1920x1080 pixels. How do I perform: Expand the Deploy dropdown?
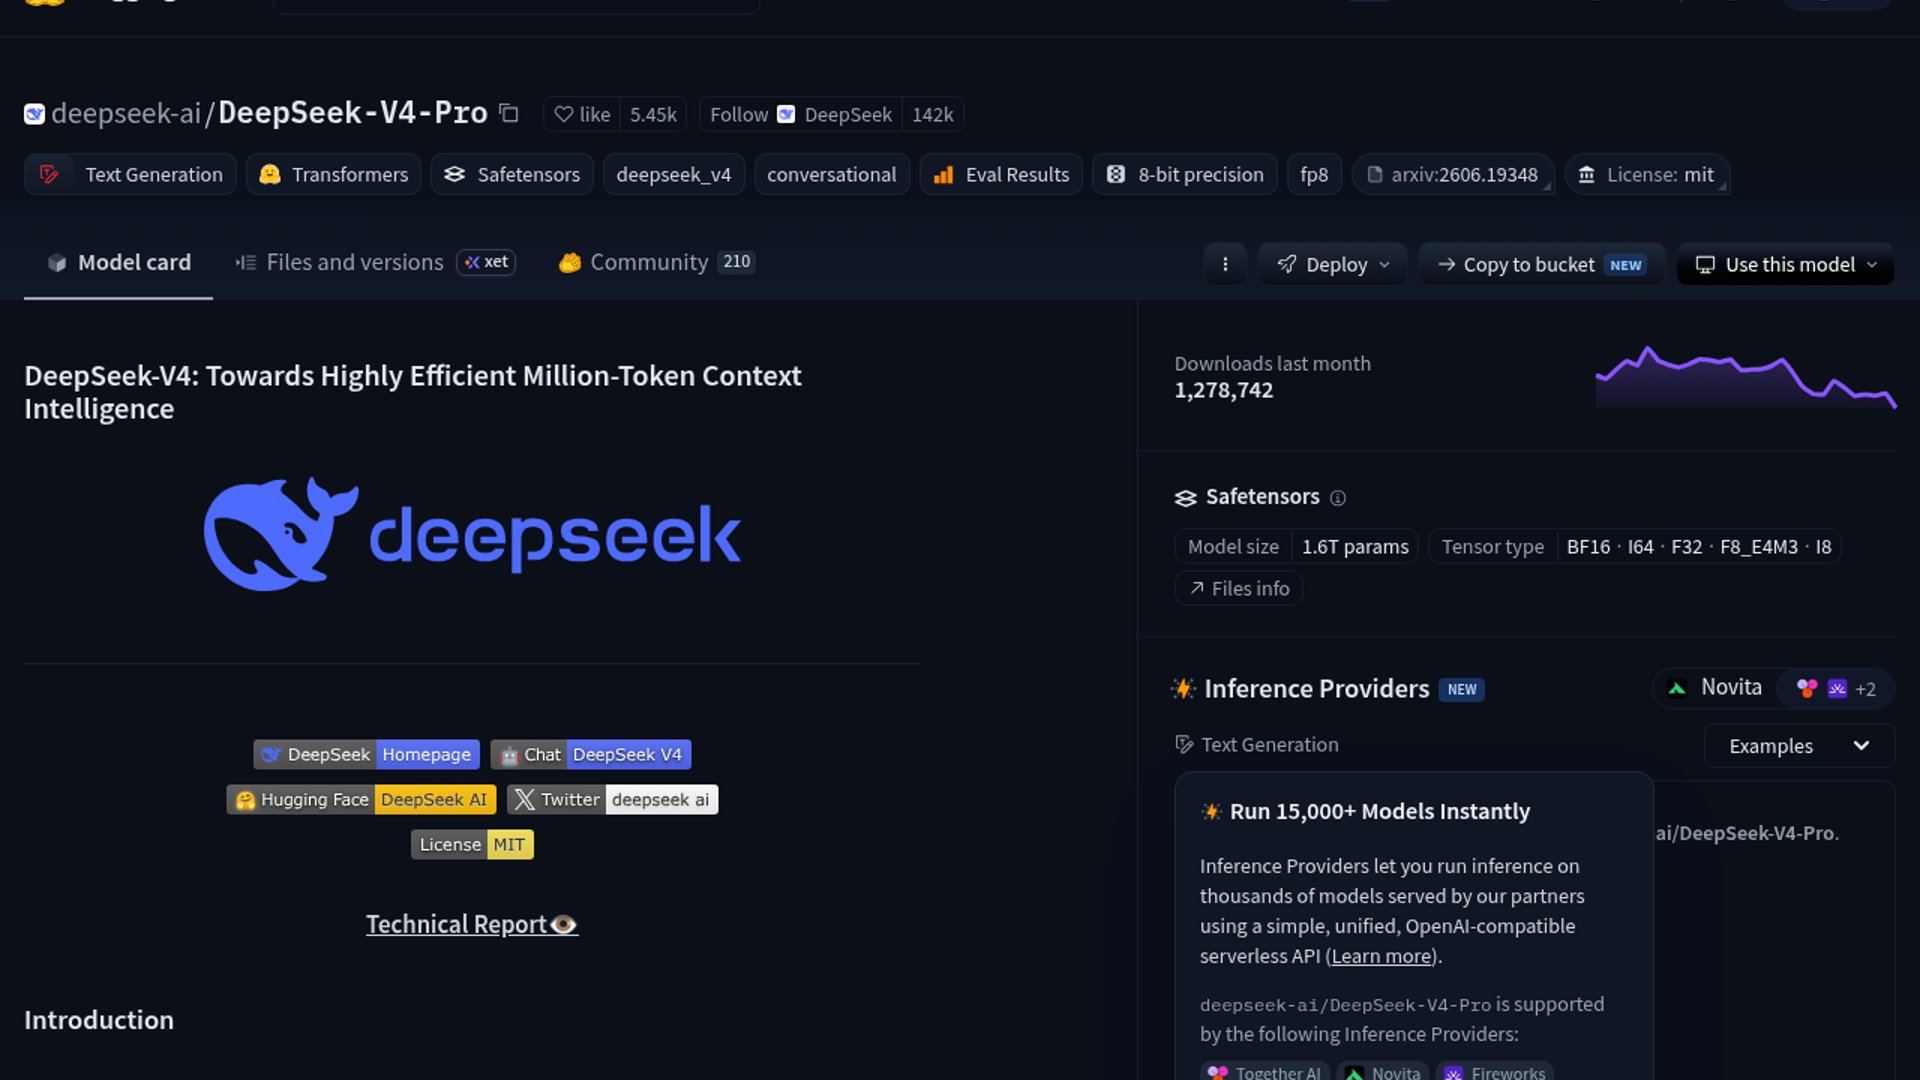point(1333,265)
